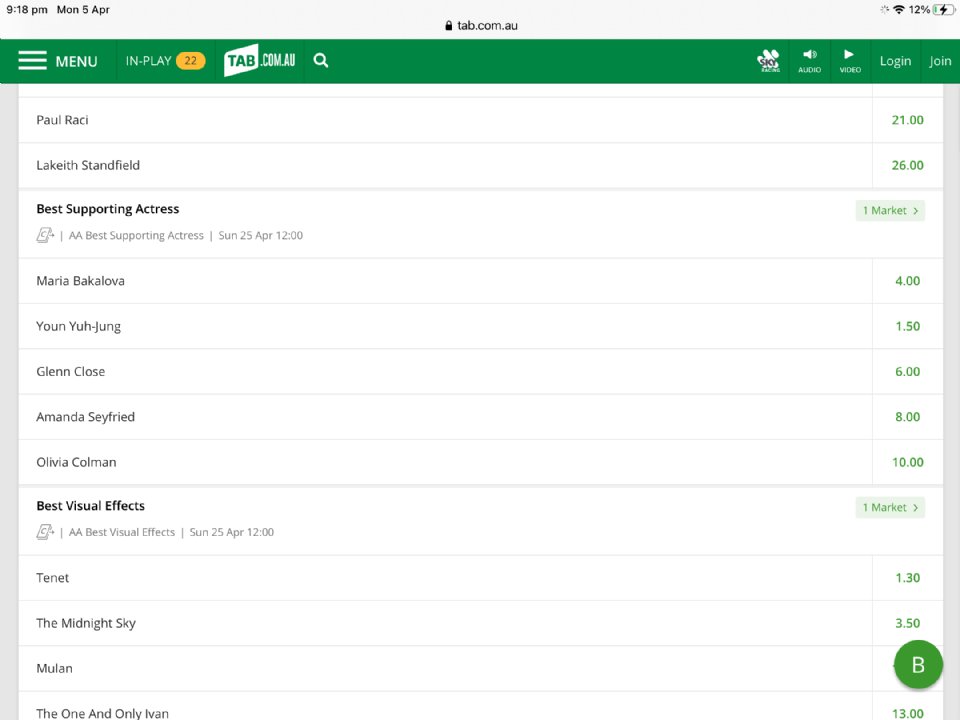
Task: Click the Lakeith Standfield name
Action: [88, 165]
